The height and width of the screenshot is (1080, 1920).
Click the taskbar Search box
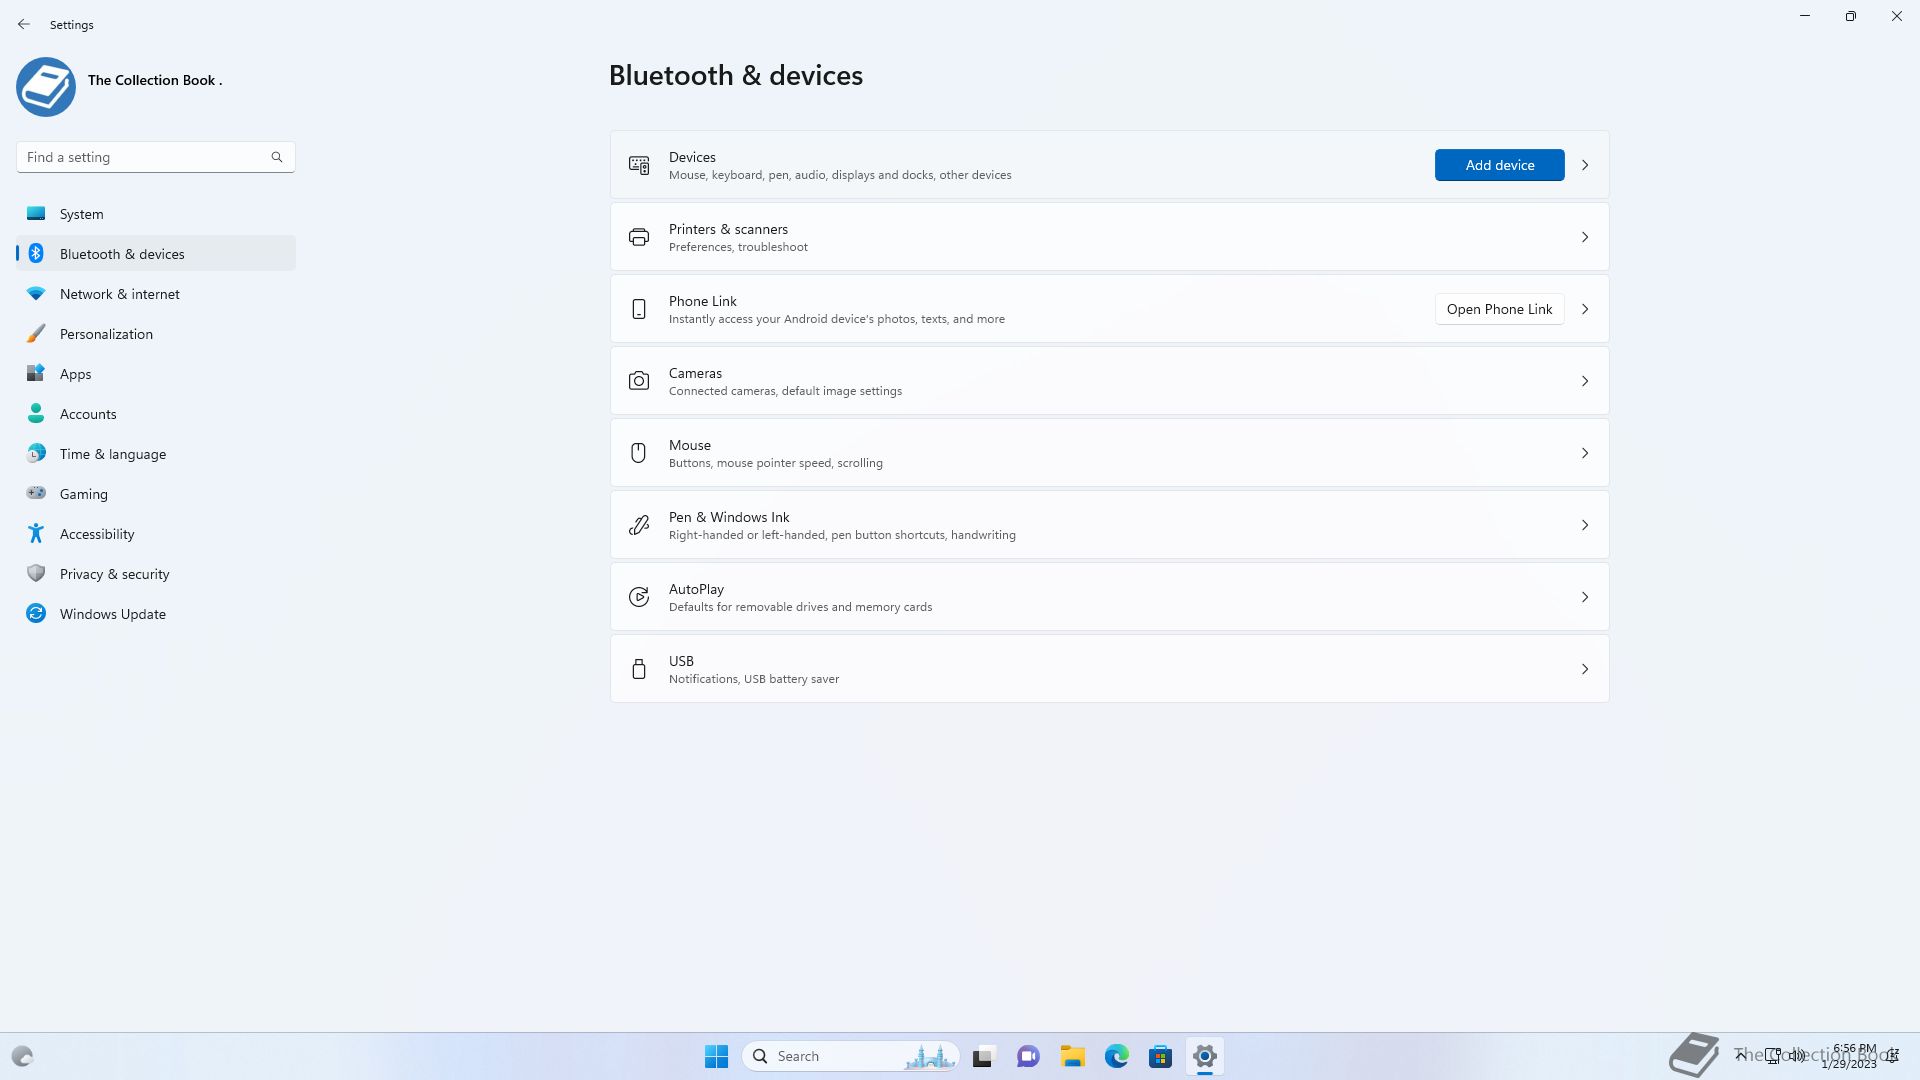tap(851, 1056)
